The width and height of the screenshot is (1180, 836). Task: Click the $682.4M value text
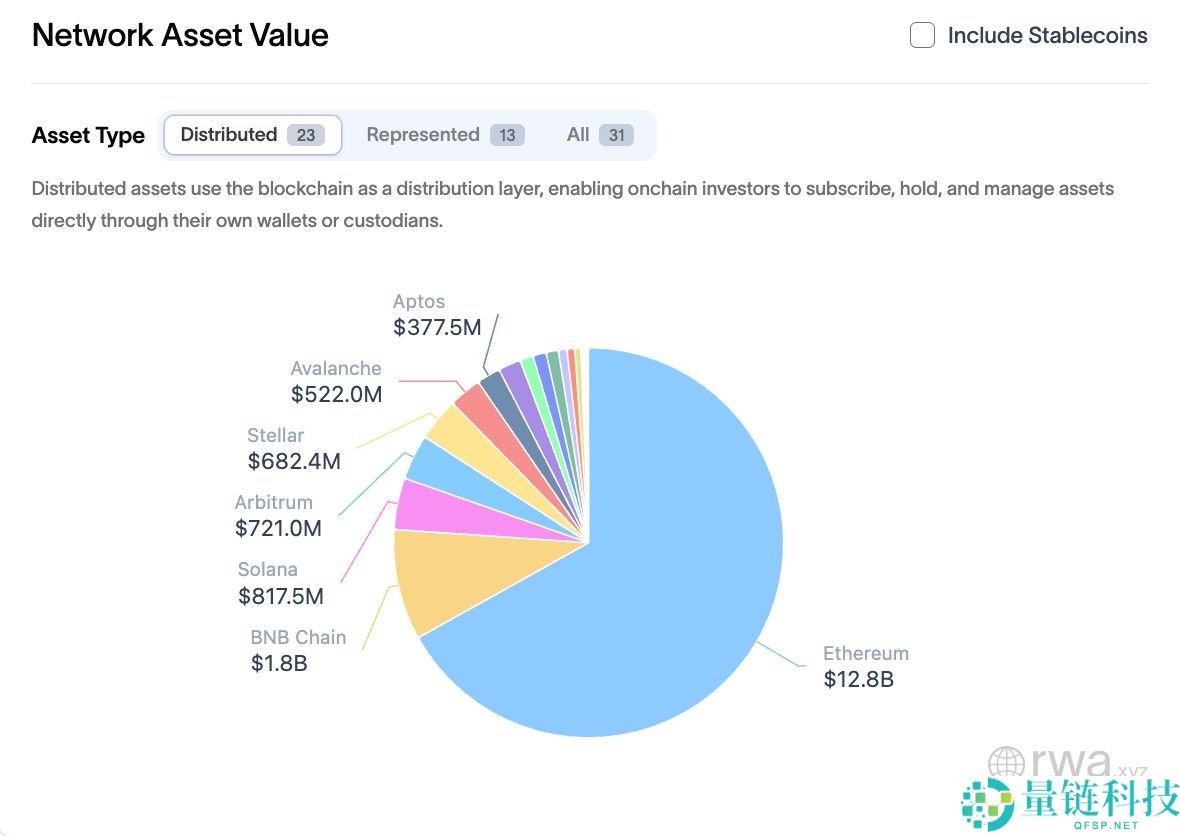click(x=293, y=461)
